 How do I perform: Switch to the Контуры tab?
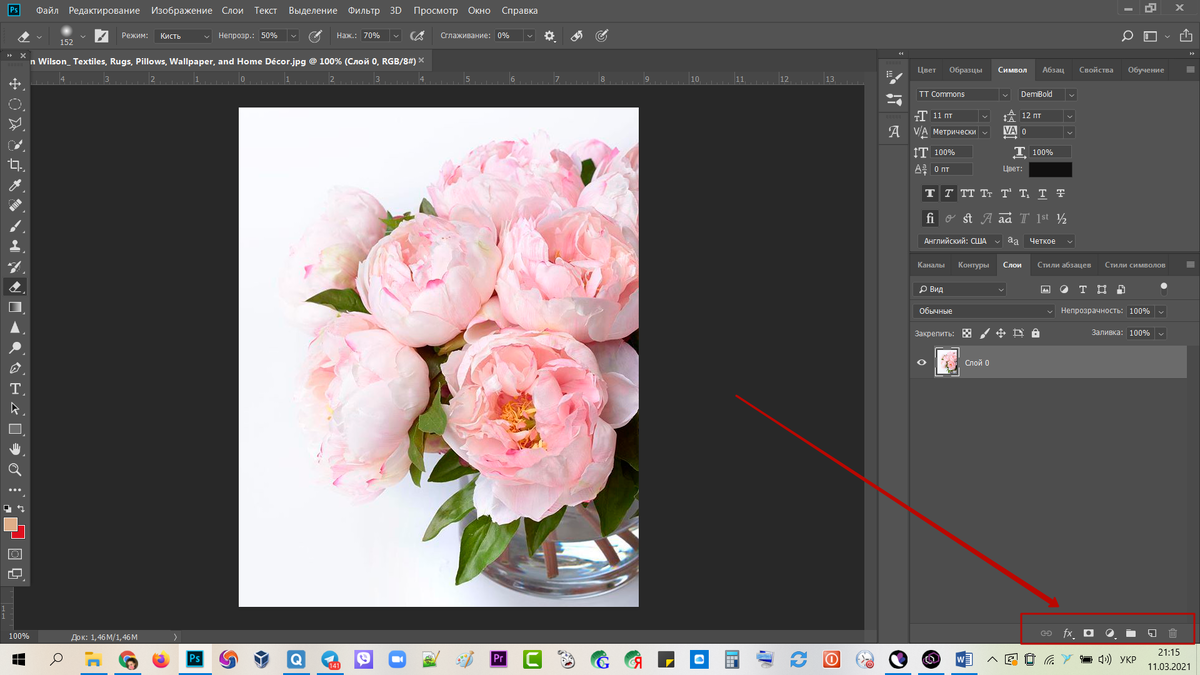pos(973,265)
